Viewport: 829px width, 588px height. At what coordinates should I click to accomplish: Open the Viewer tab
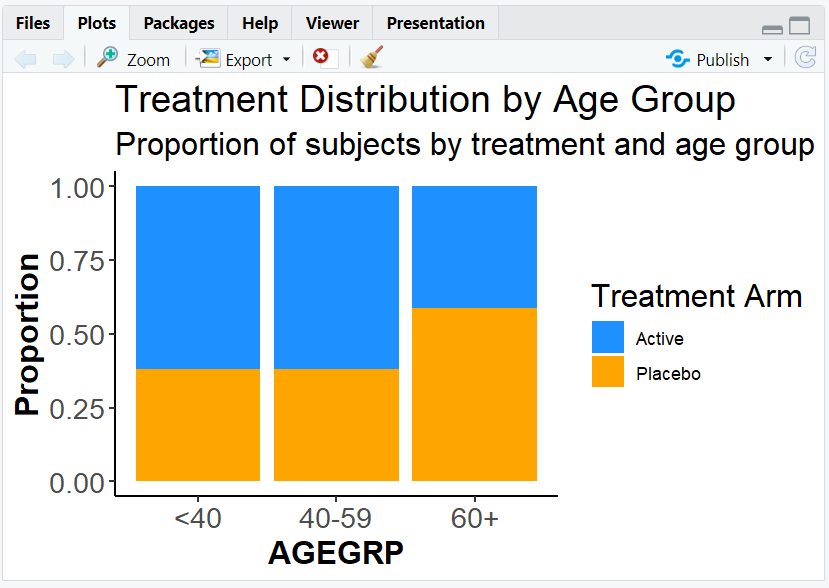point(331,22)
